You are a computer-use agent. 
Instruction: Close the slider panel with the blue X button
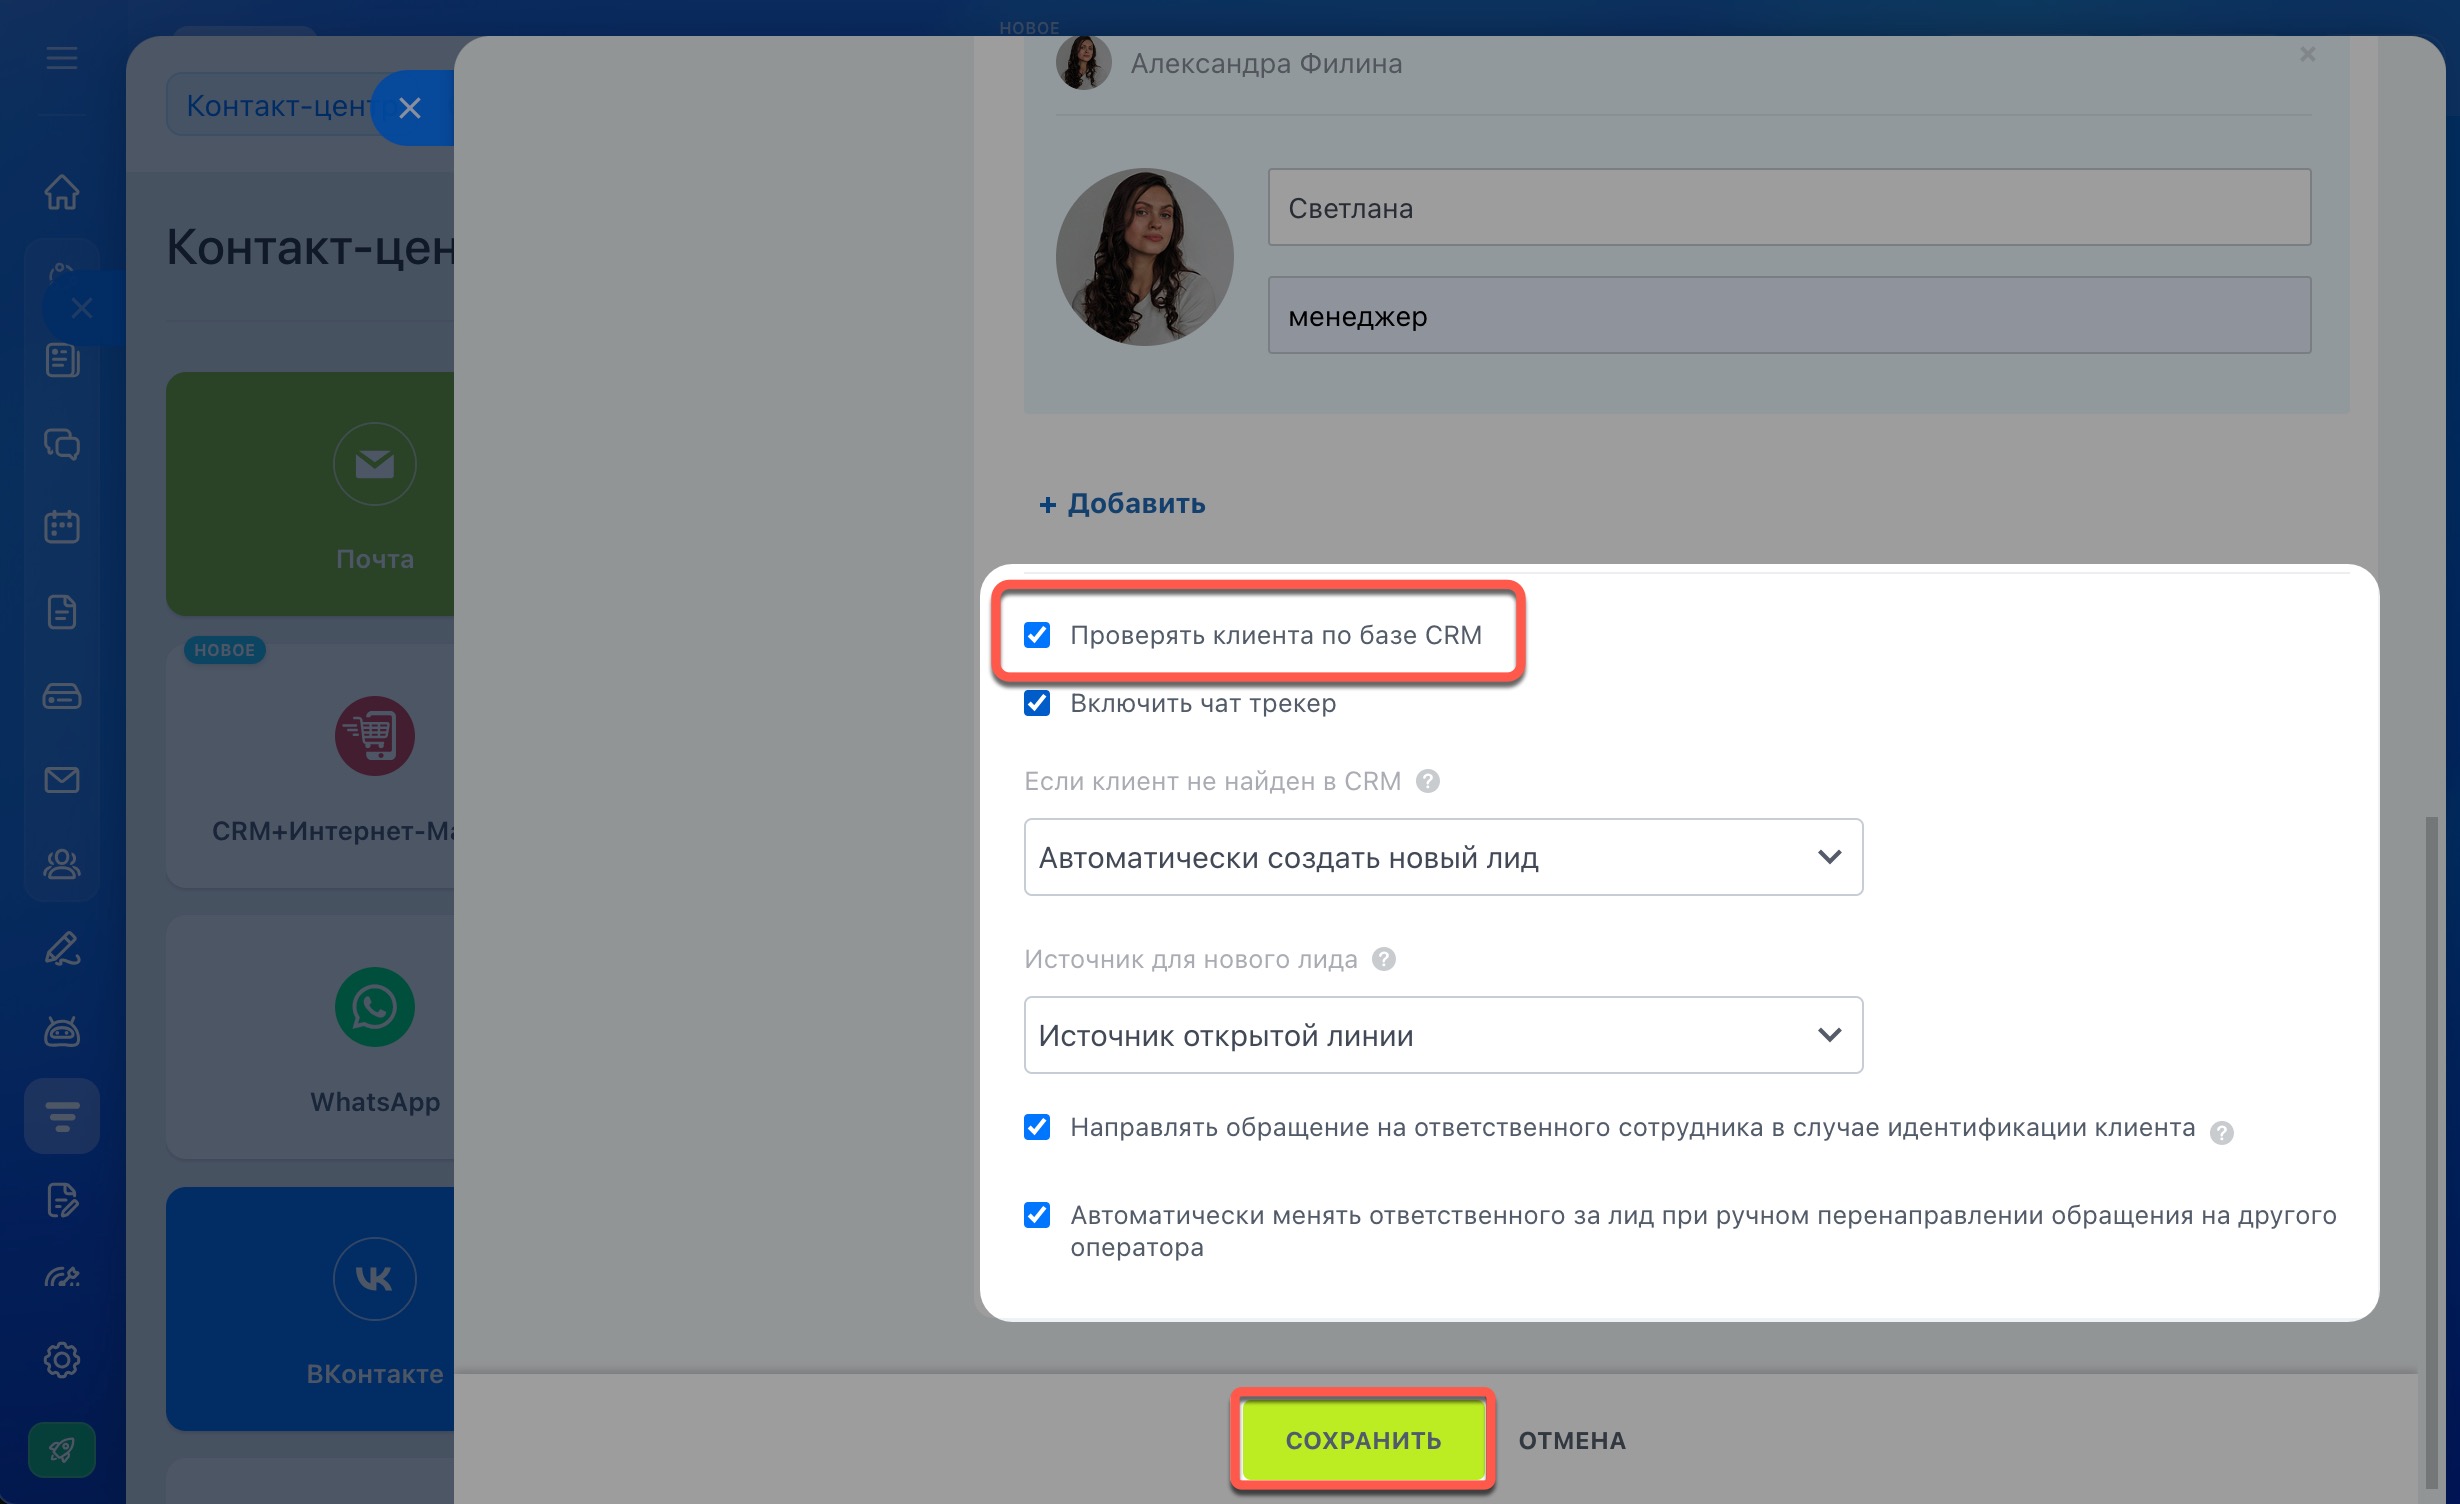pyautogui.click(x=410, y=108)
